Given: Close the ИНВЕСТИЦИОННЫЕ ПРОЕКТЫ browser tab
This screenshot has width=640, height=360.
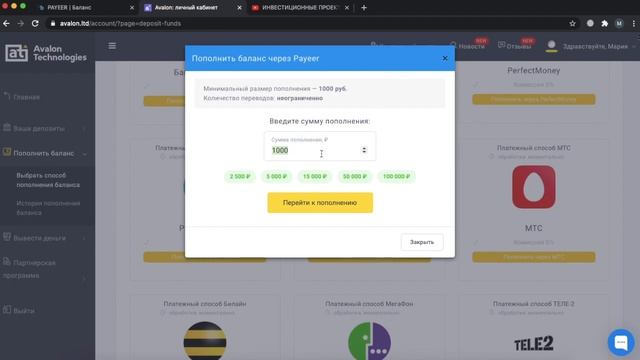Looking at the screenshot, I should coord(347,7).
